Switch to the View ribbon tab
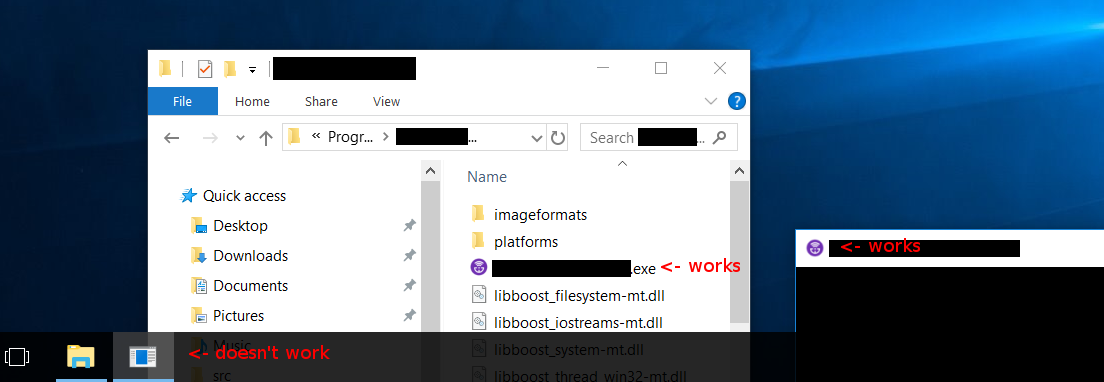1104x382 pixels. click(x=387, y=101)
